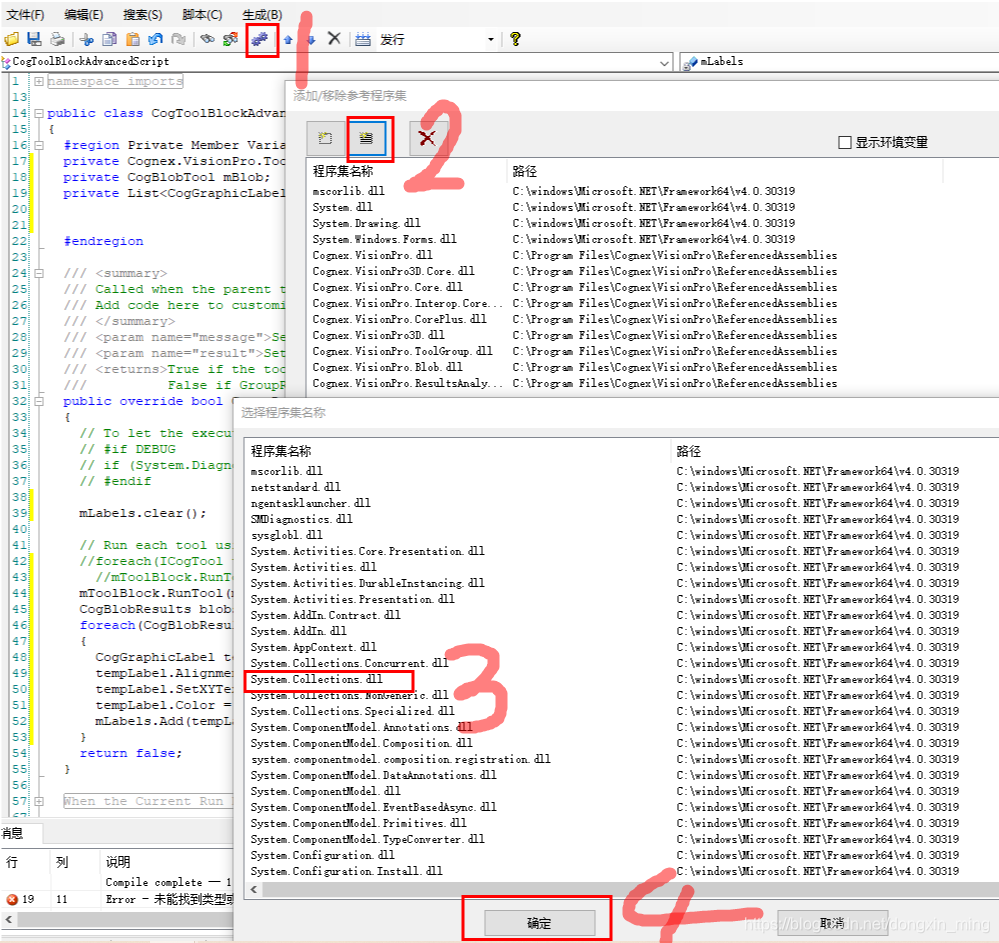The width and height of the screenshot is (999, 943).
Task: Open Find with the binoculars icon
Action: click(x=207, y=40)
